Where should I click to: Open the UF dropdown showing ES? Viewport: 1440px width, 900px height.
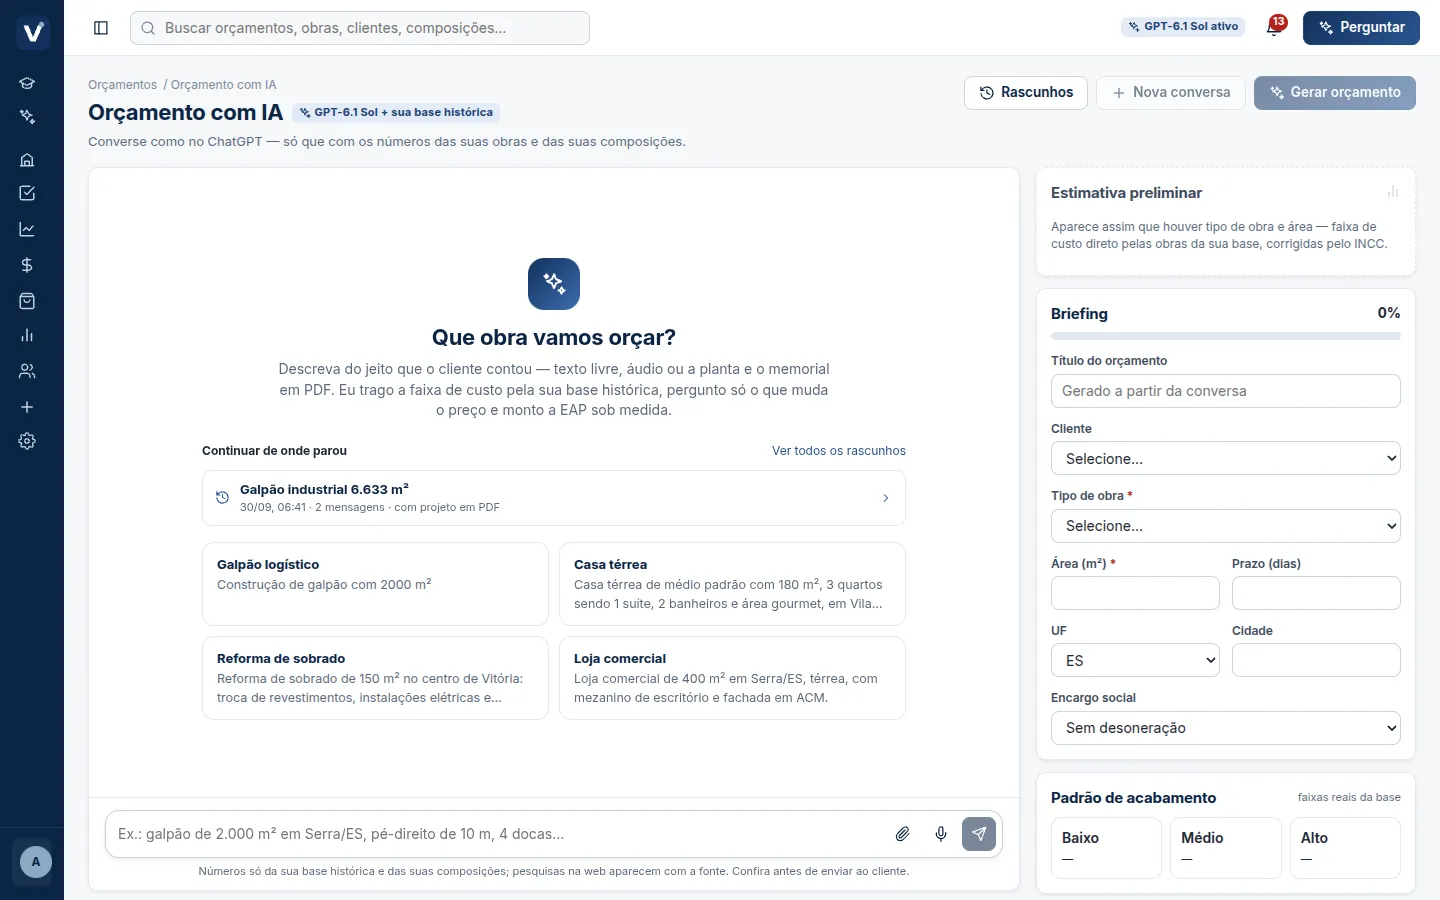pyautogui.click(x=1135, y=661)
